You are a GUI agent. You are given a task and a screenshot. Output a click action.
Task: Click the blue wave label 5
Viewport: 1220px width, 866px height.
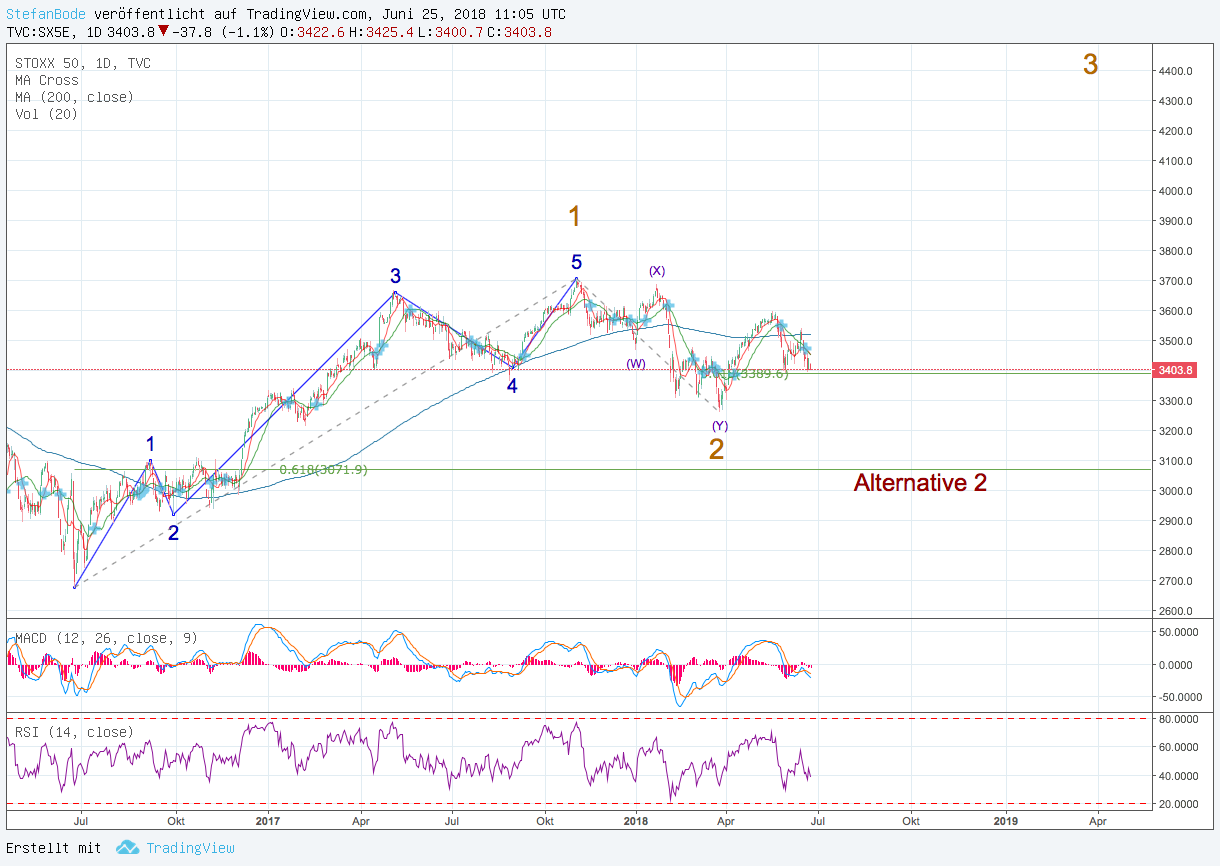(577, 262)
